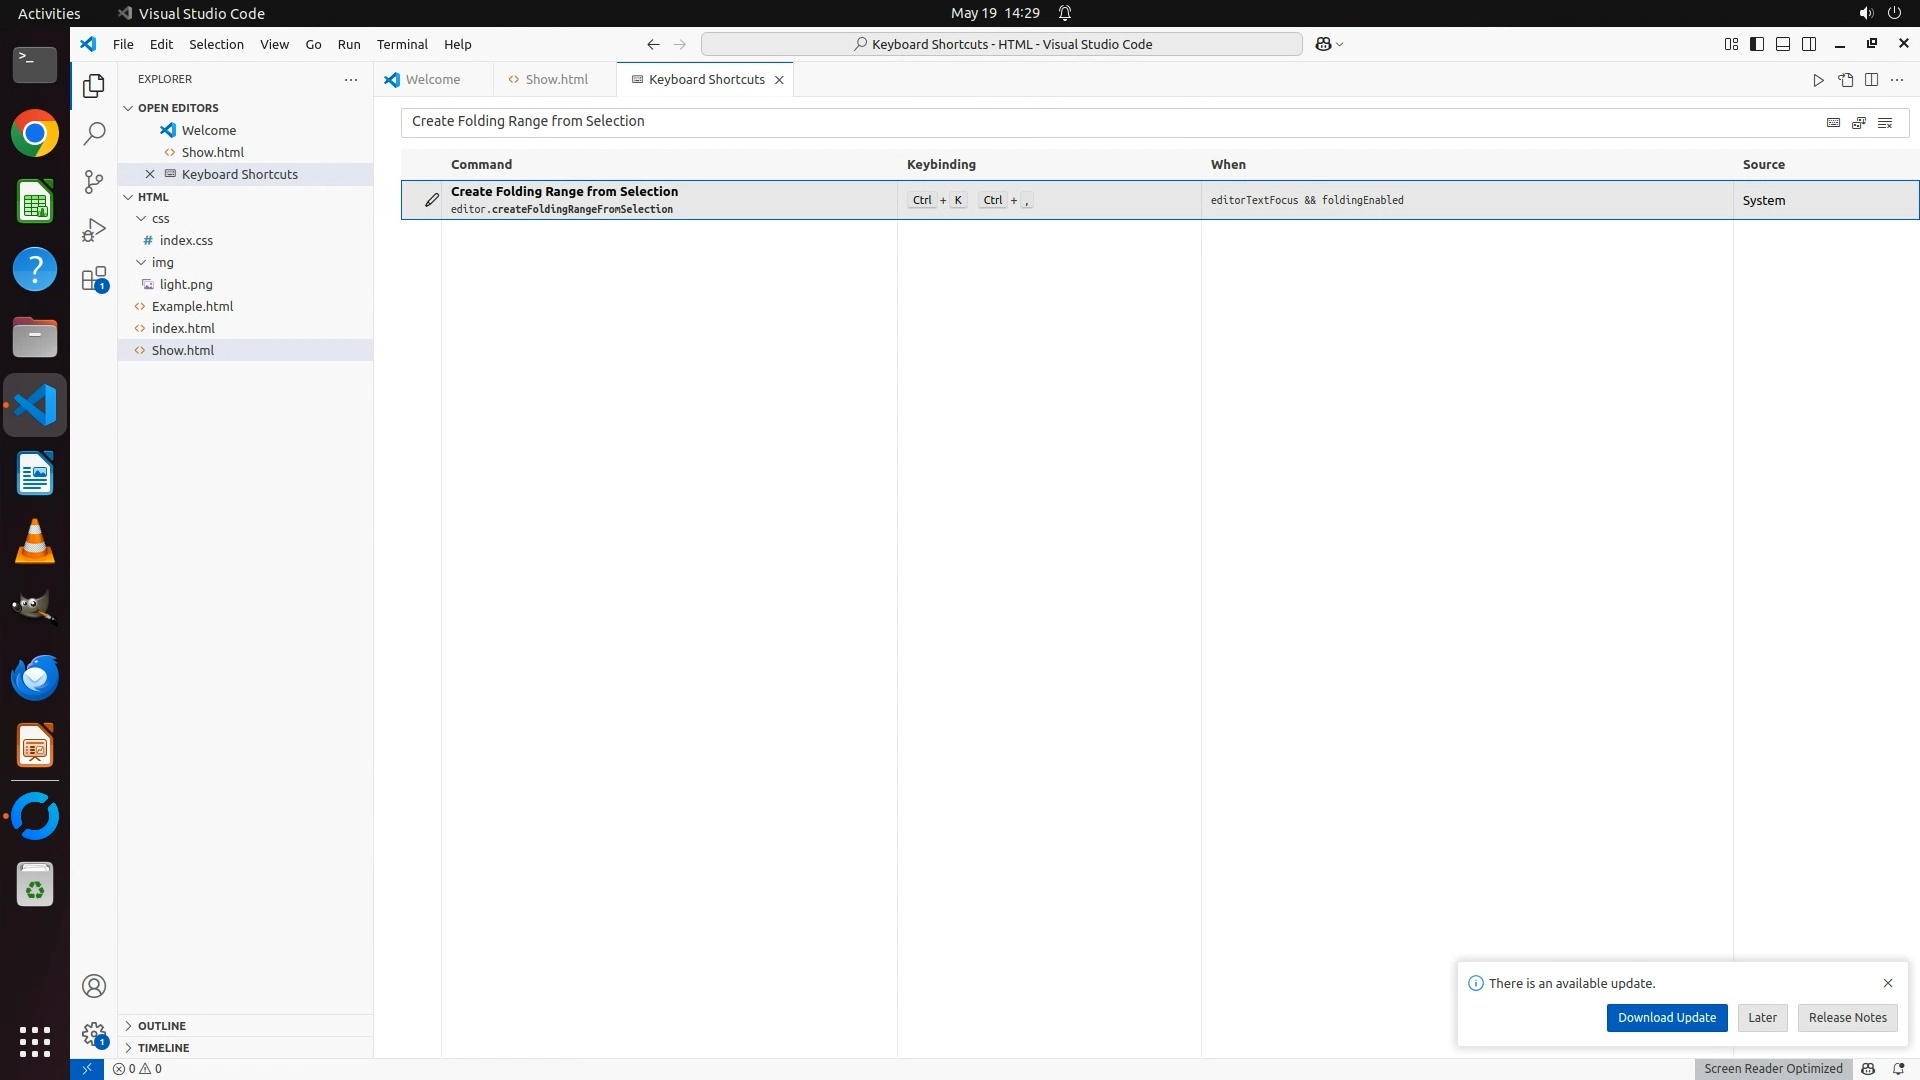Click the Download Update button
This screenshot has width=1920, height=1080.
click(x=1666, y=1017)
